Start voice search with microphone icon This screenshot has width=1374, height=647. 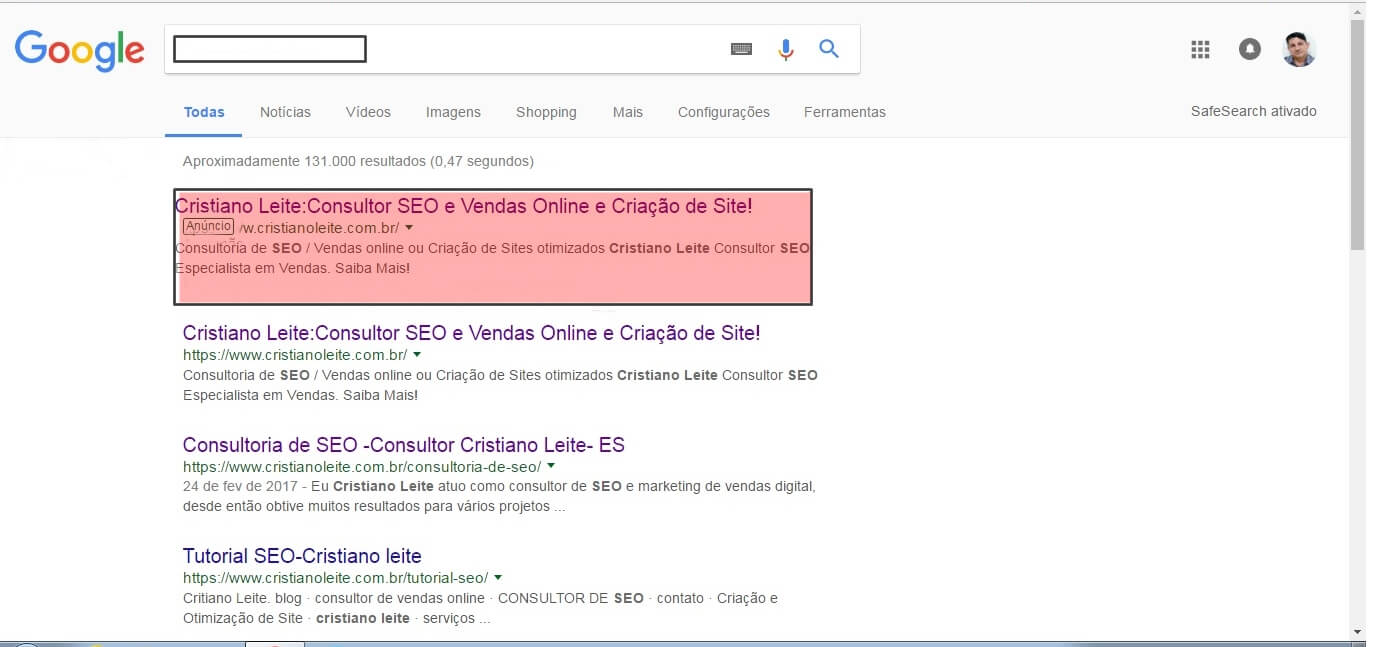coord(786,49)
